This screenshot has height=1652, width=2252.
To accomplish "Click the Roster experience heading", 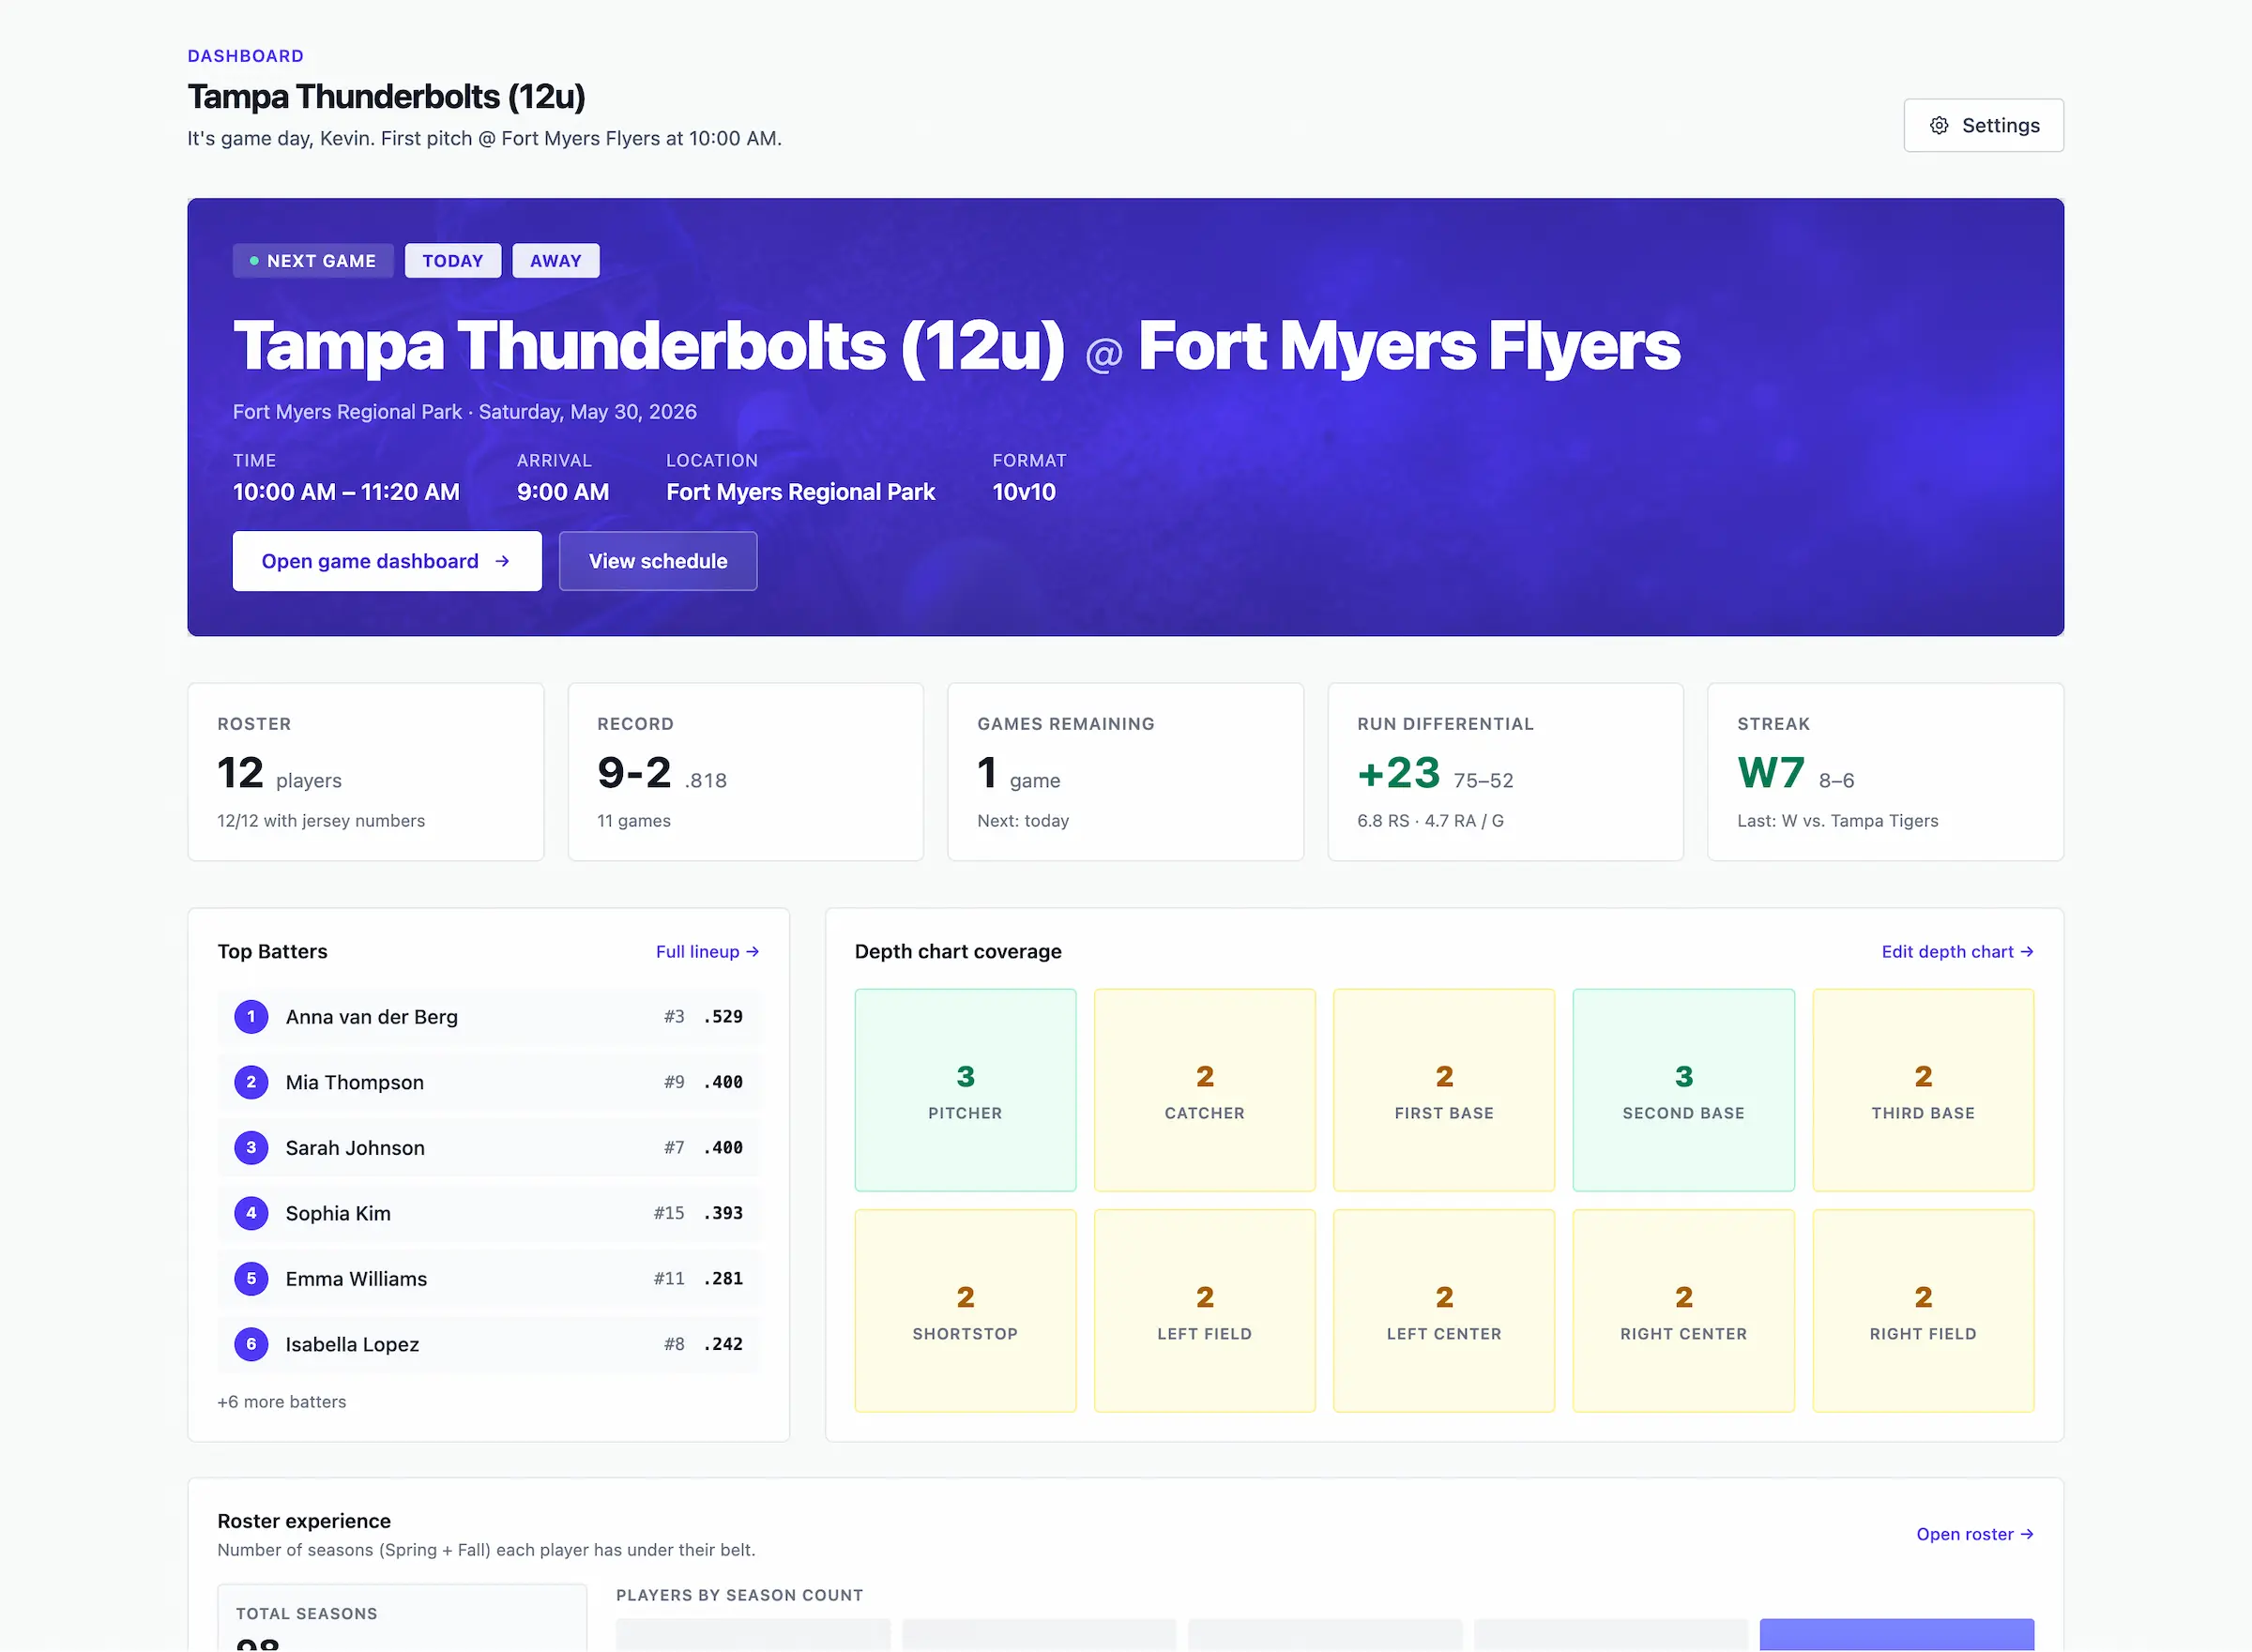I will click(x=304, y=1521).
